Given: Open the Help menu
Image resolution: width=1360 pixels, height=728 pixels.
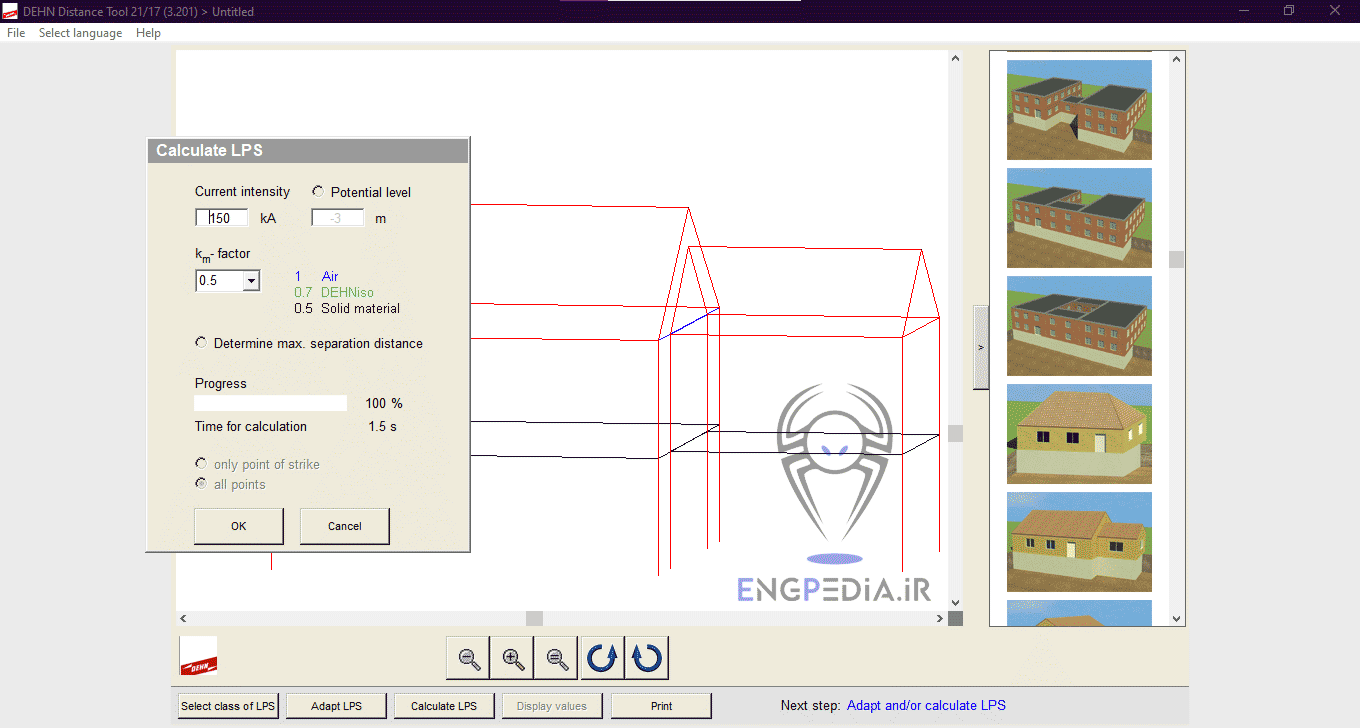Looking at the screenshot, I should click(x=148, y=33).
